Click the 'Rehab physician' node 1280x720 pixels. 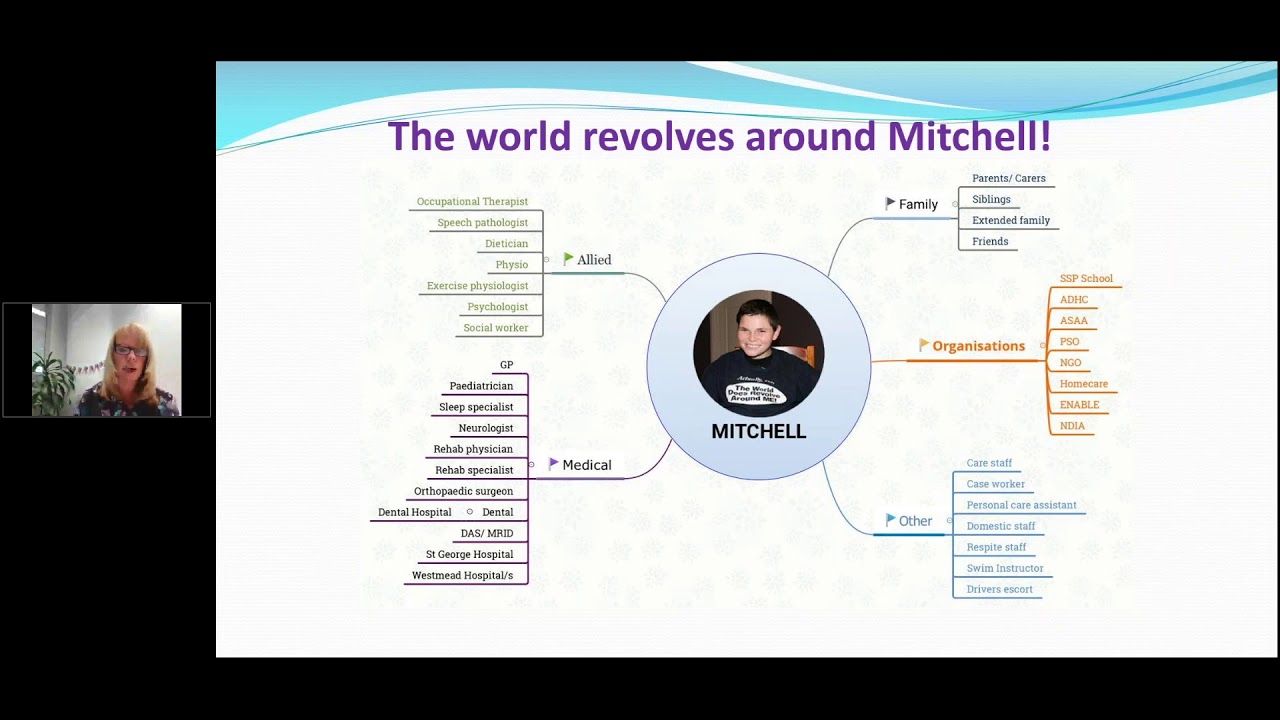(473, 449)
